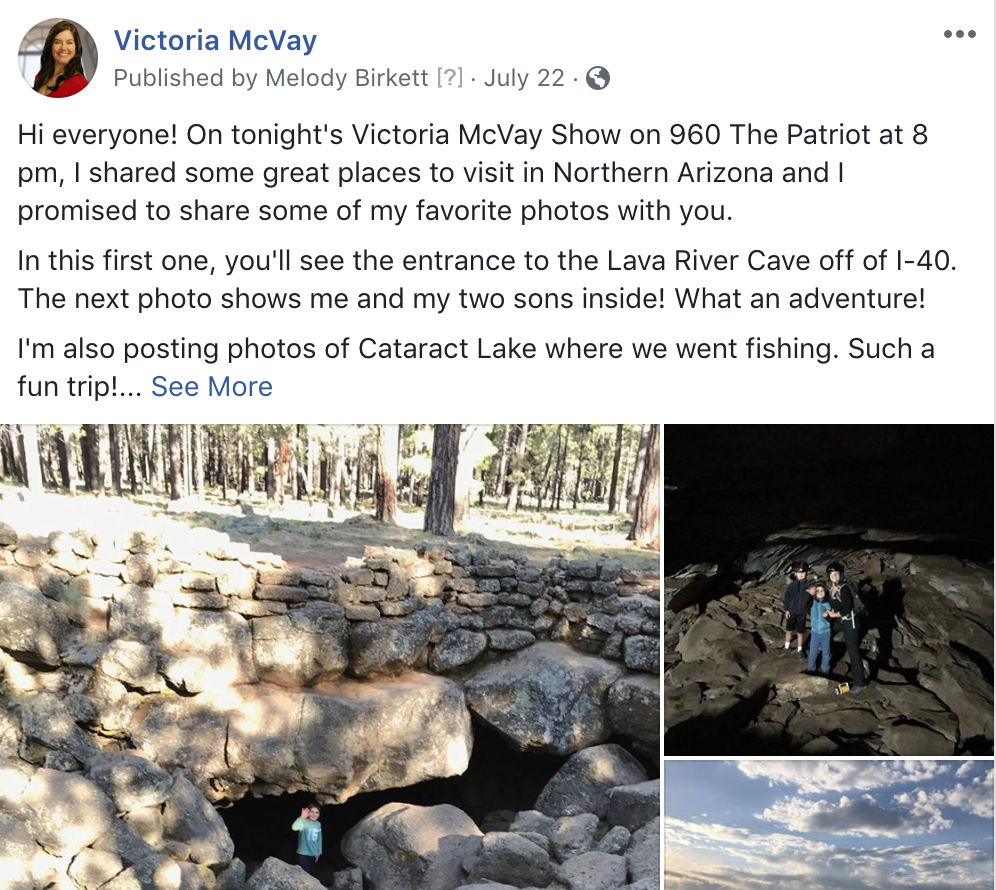Click the Melody Birkett publisher name
This screenshot has width=996, height=890.
[347, 78]
